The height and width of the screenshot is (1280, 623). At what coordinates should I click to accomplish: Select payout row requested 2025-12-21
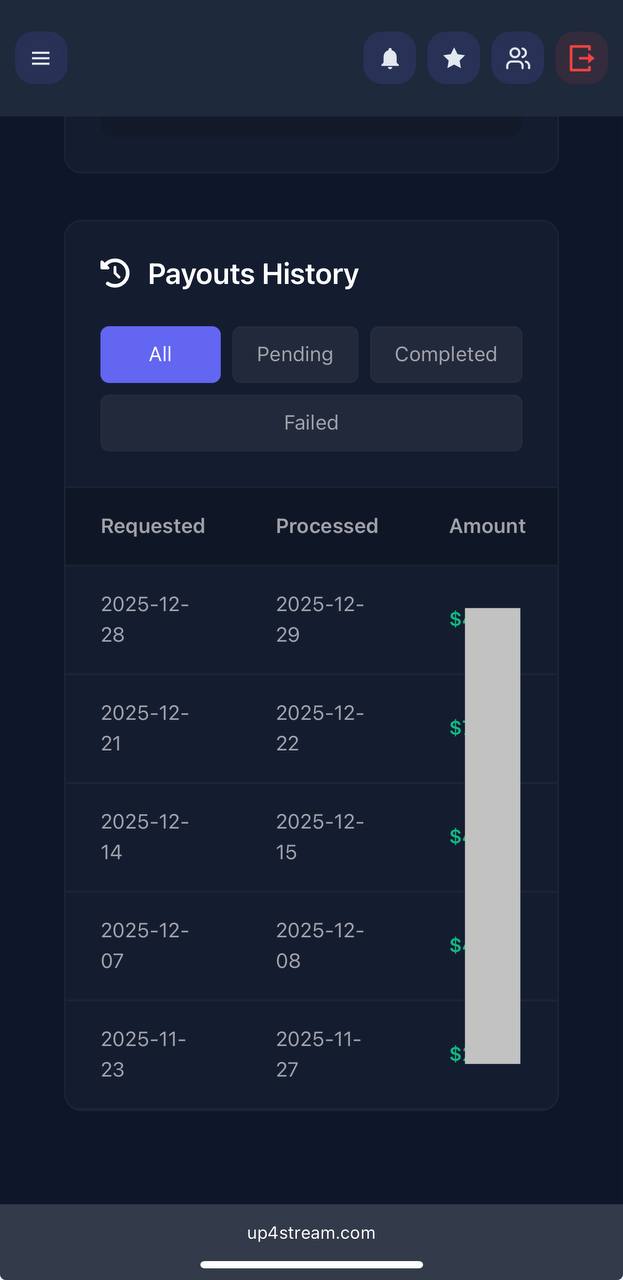click(311, 729)
